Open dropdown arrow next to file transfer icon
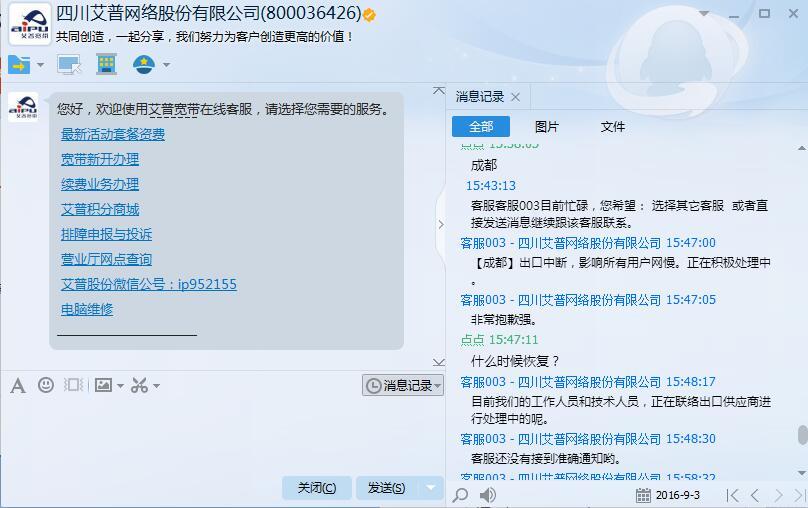808x508 pixels. (40, 65)
